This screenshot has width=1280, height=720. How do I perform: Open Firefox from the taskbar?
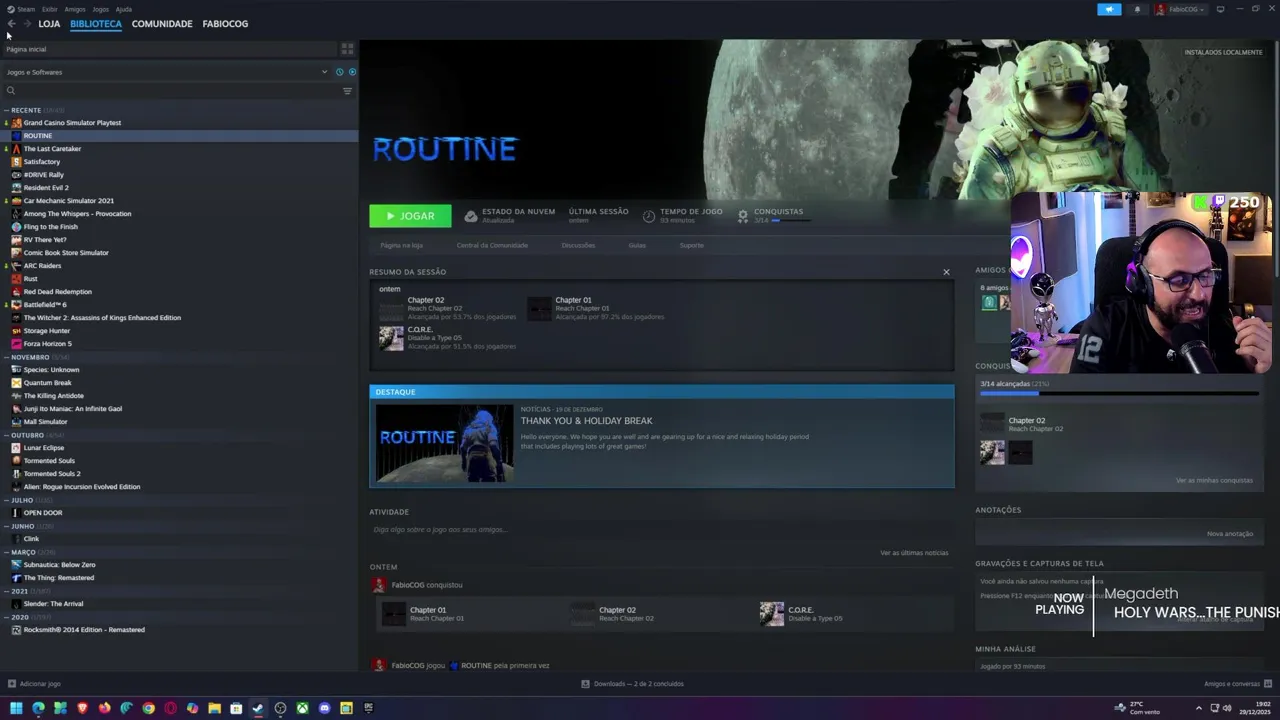(x=104, y=708)
